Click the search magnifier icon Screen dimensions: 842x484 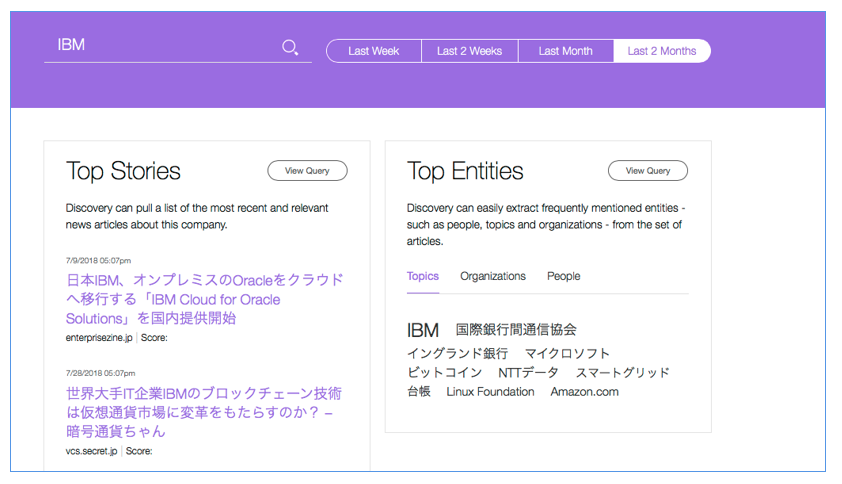pyautogui.click(x=290, y=48)
